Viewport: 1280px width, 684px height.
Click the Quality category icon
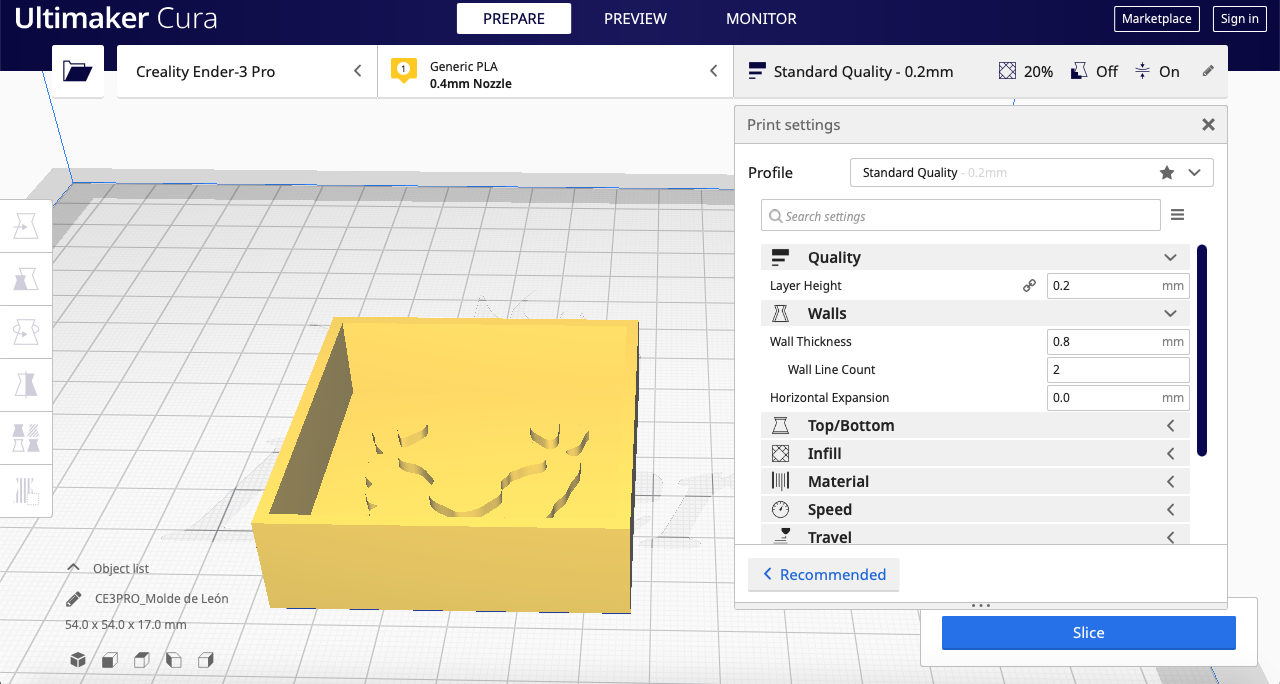point(781,257)
